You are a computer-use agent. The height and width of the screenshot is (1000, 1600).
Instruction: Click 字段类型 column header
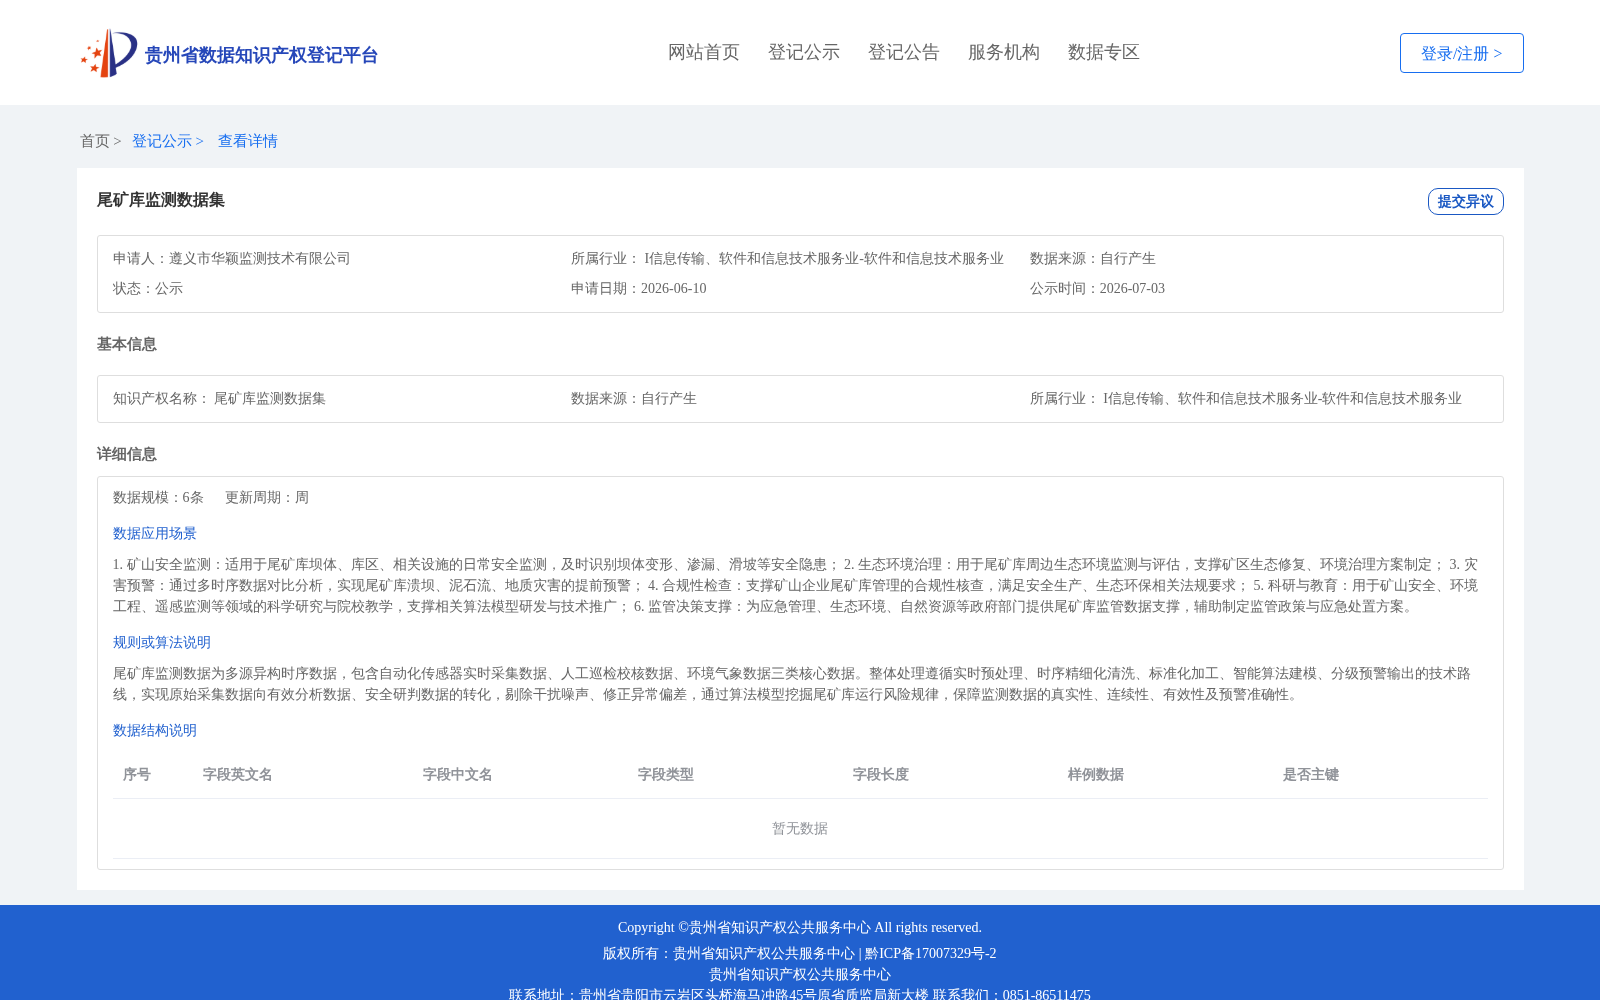[666, 774]
